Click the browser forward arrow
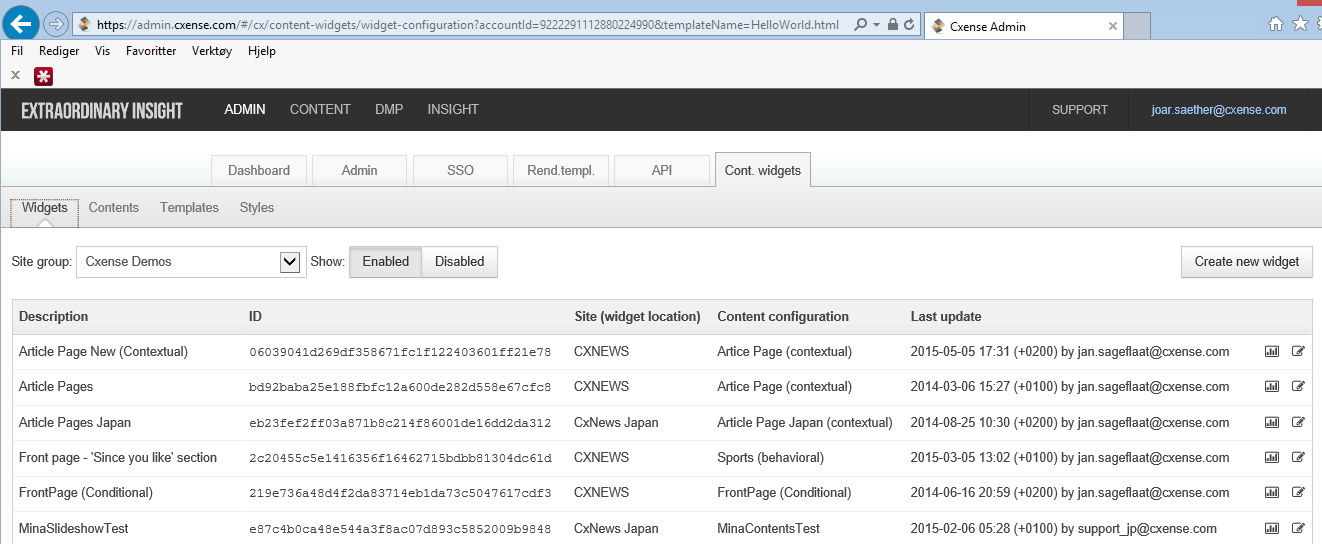The height and width of the screenshot is (544, 1322). coord(56,23)
